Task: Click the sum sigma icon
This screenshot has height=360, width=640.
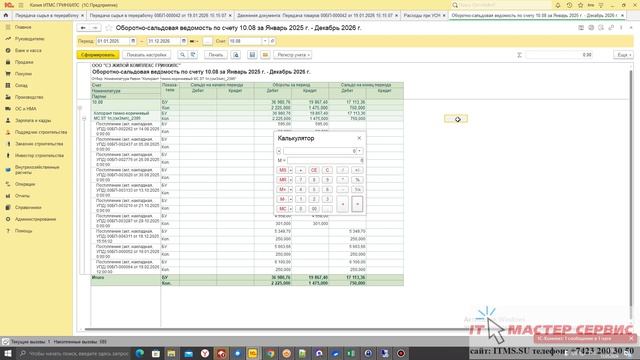Action: coord(520,55)
